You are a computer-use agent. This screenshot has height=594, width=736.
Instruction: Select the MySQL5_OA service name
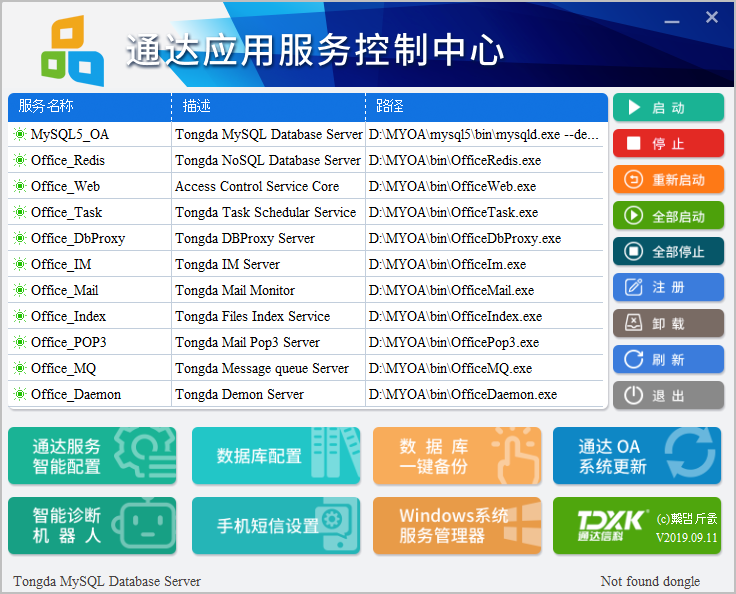click(x=70, y=135)
